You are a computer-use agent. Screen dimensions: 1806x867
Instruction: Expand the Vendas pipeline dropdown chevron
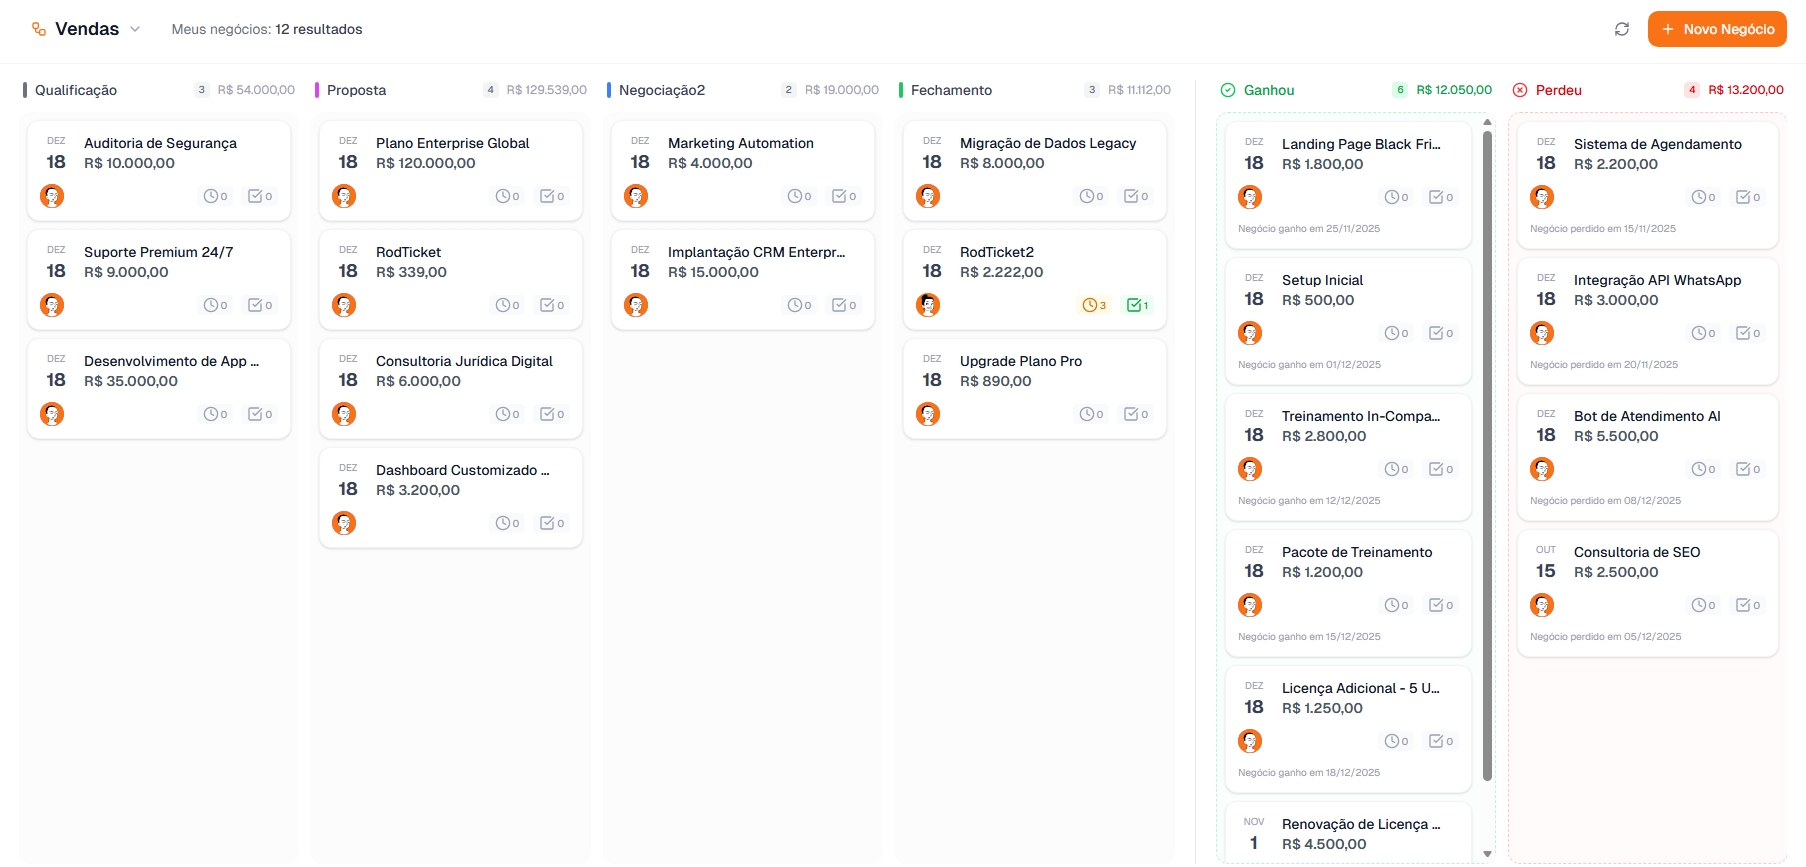pyautogui.click(x=135, y=29)
